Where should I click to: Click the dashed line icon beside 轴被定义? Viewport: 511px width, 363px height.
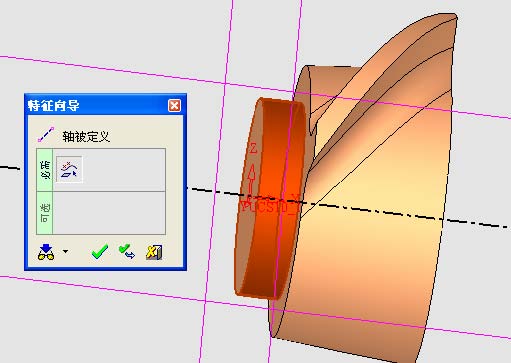click(46, 135)
